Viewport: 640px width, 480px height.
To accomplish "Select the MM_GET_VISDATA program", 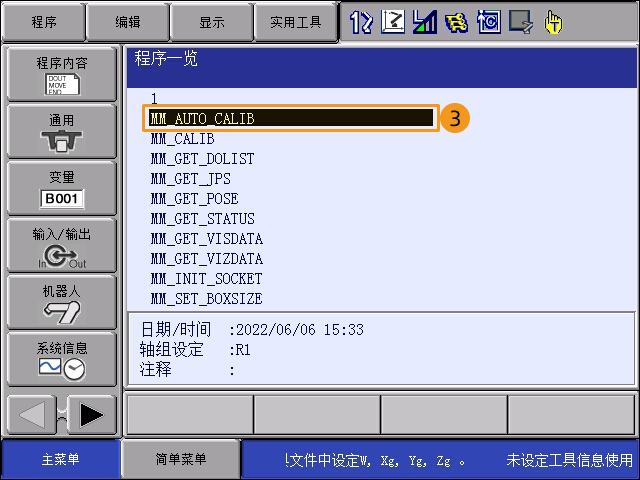I will coord(207,239).
